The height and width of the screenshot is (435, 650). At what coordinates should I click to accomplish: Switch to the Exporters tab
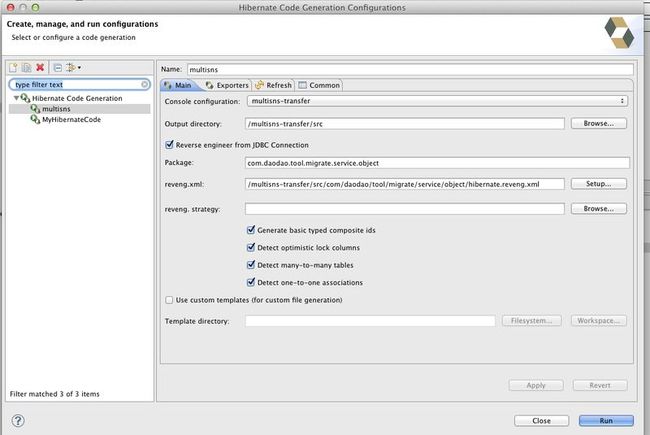coord(227,85)
